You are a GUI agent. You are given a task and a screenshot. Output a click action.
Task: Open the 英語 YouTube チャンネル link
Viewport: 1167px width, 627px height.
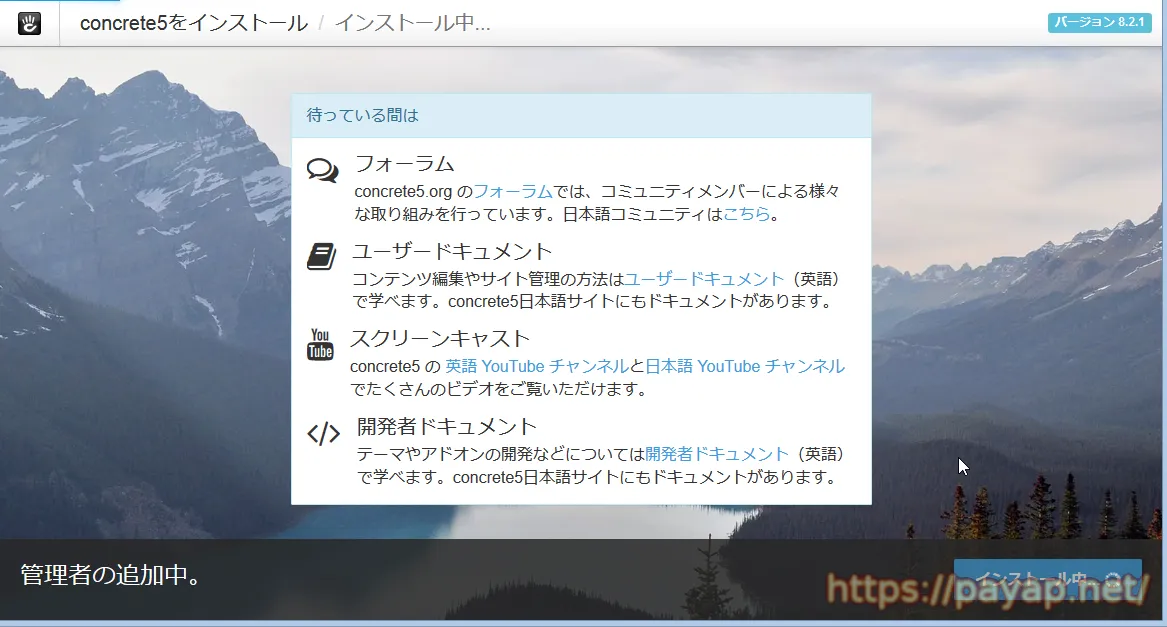[536, 366]
